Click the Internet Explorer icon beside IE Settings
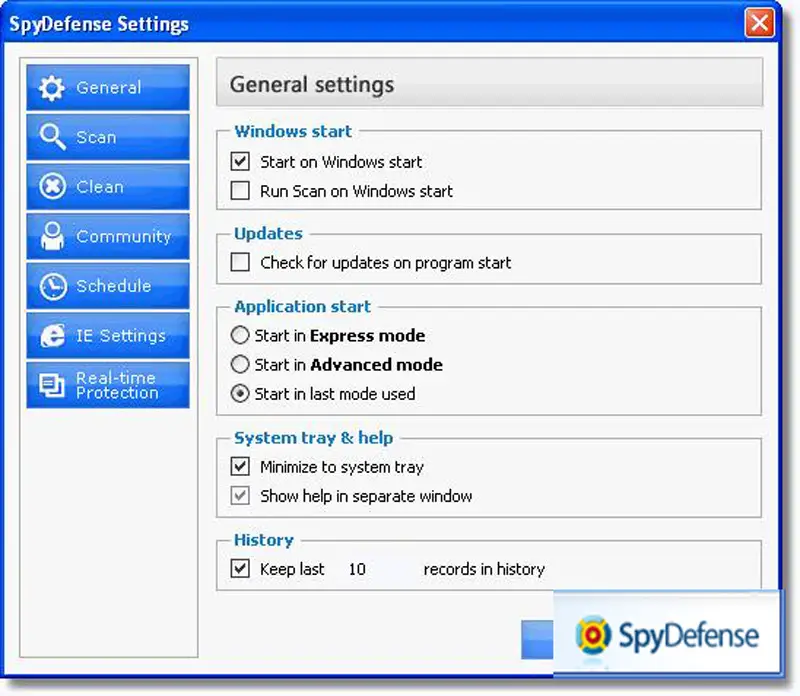 coord(53,335)
